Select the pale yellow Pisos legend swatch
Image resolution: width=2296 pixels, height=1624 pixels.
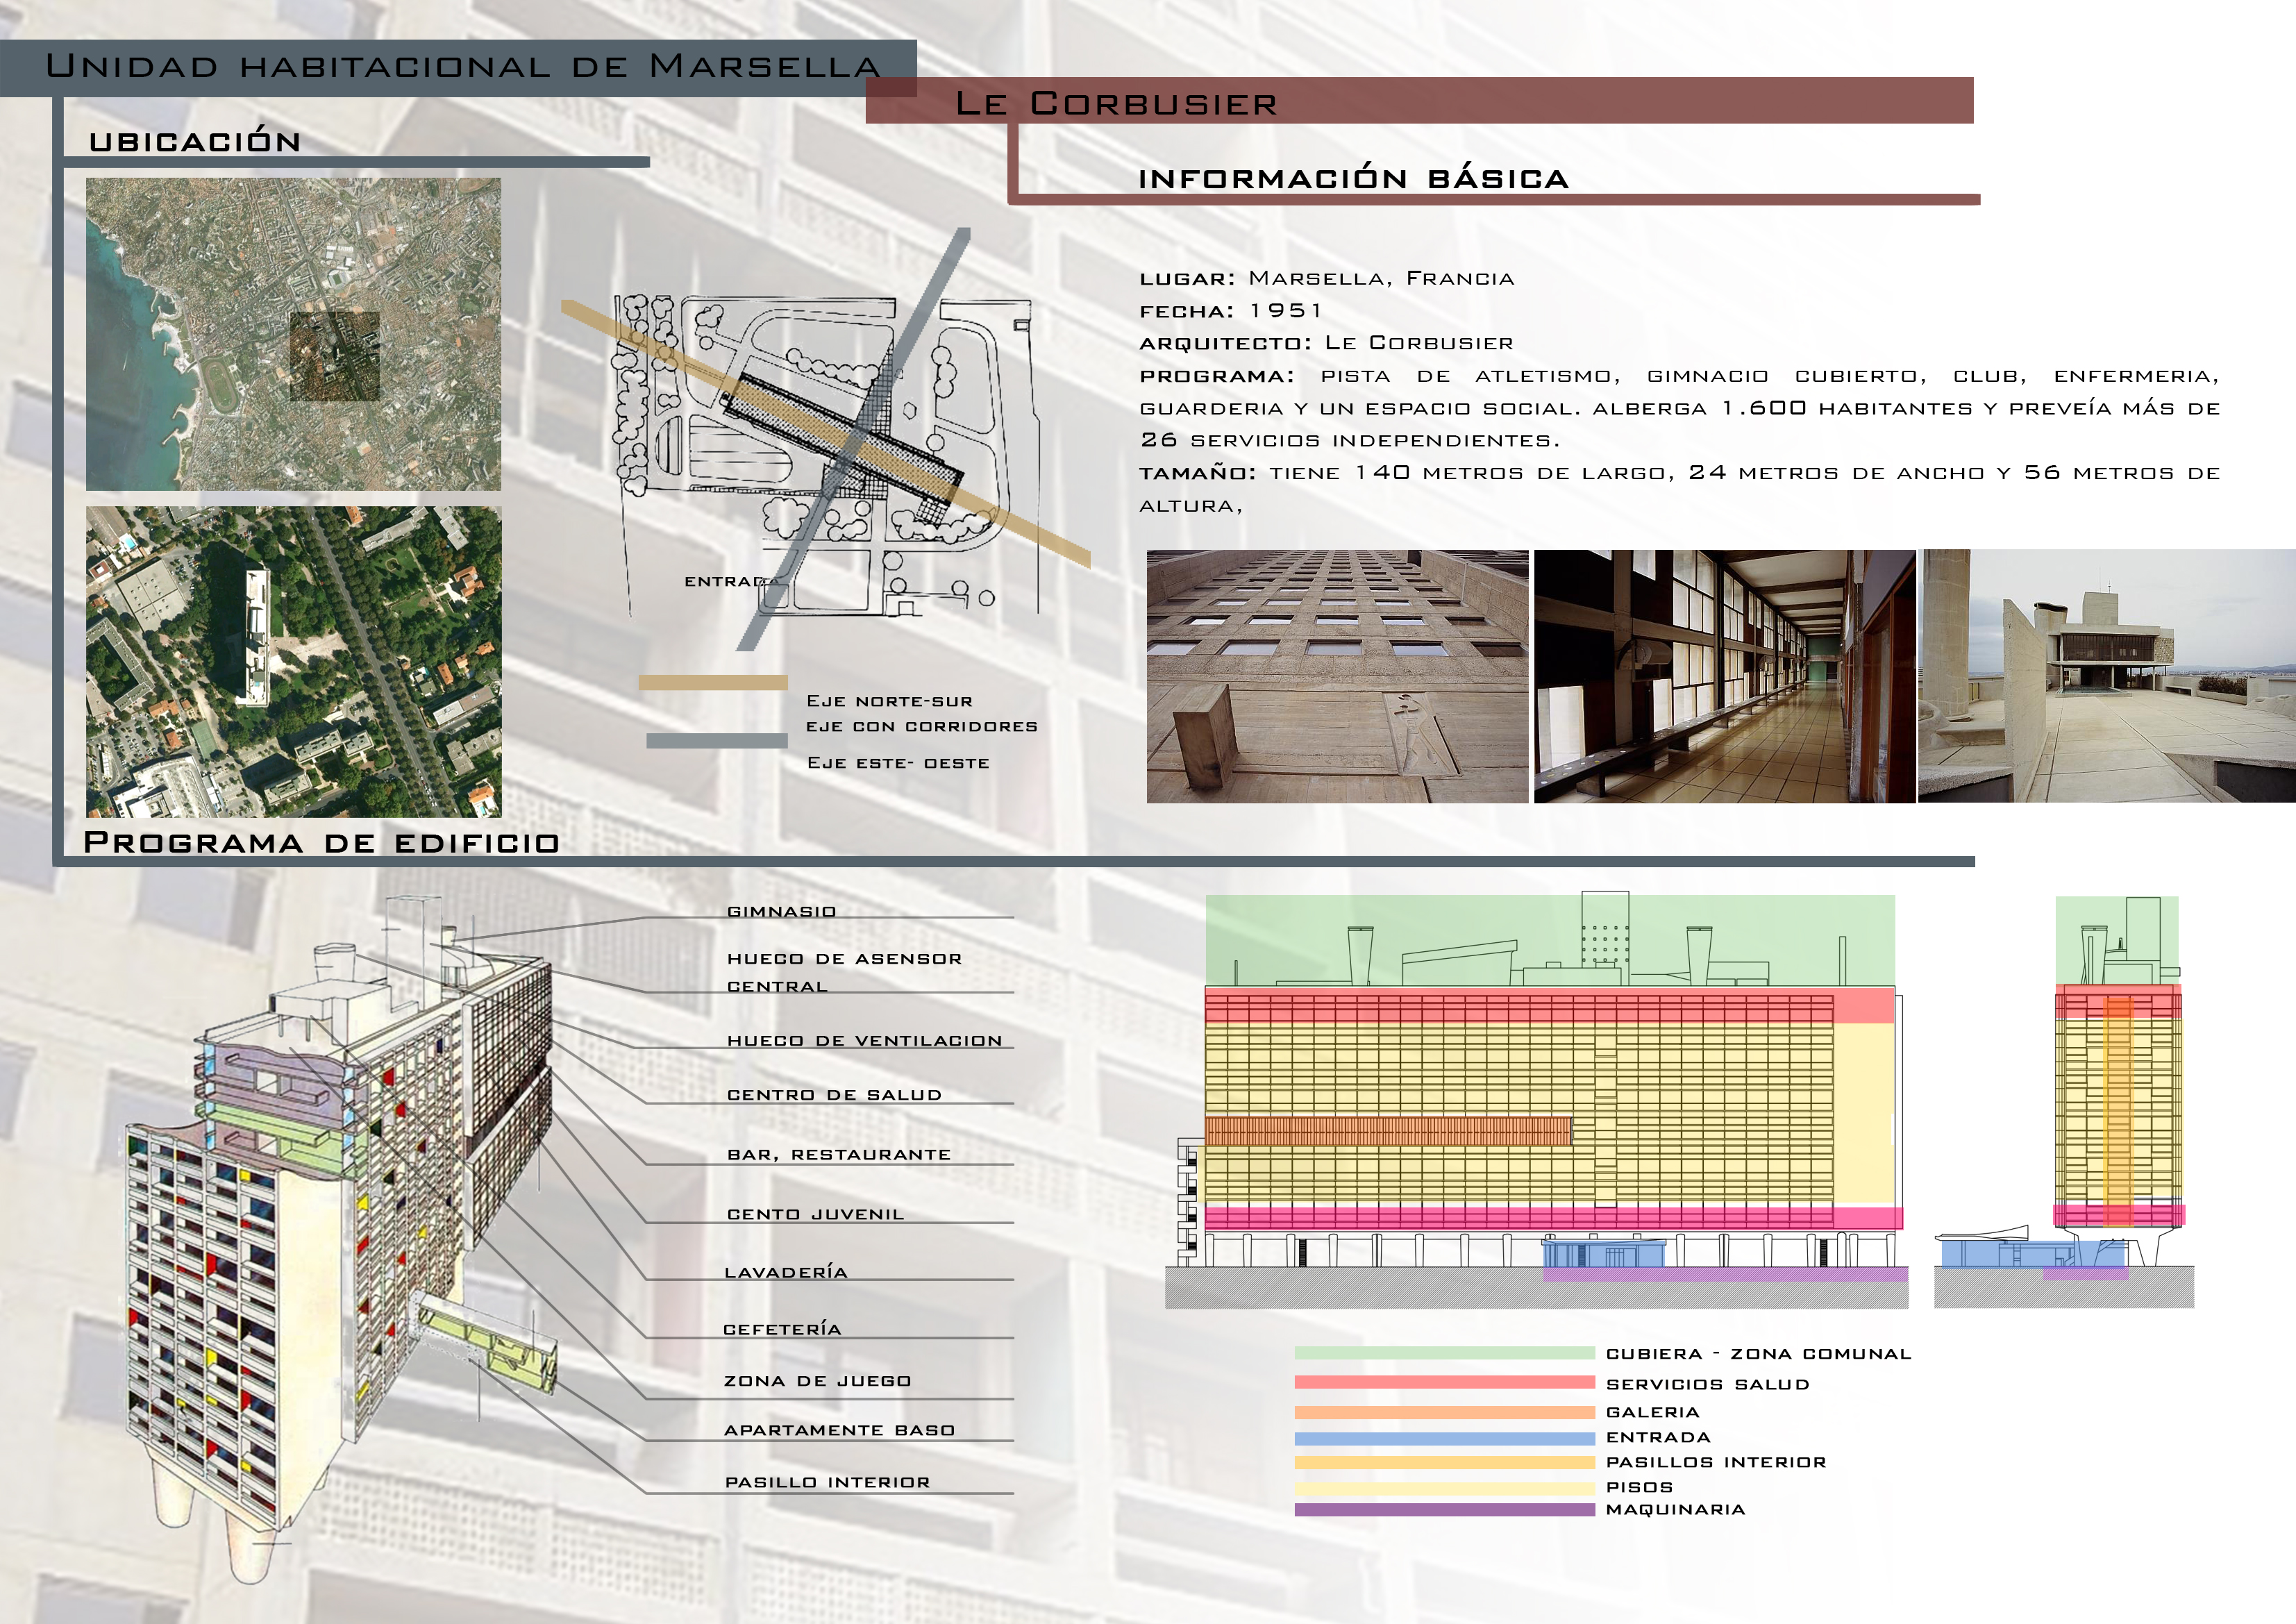(1444, 1488)
